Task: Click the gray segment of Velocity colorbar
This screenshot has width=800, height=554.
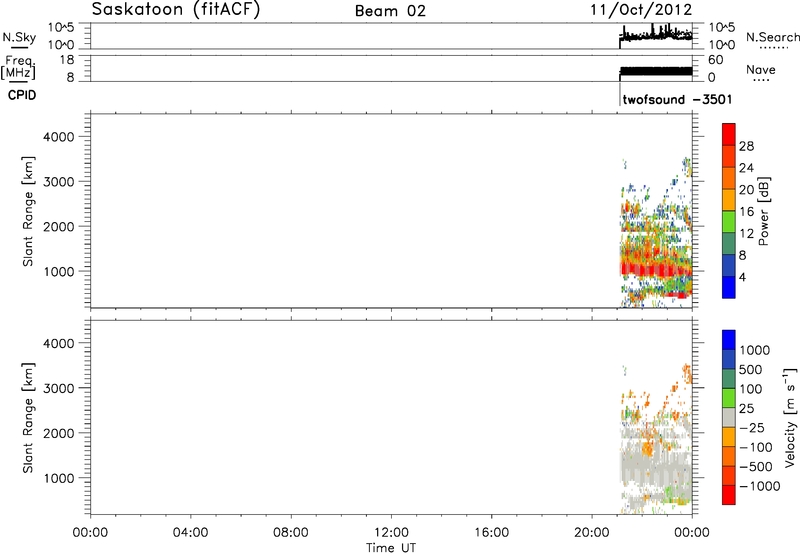Action: pos(729,418)
